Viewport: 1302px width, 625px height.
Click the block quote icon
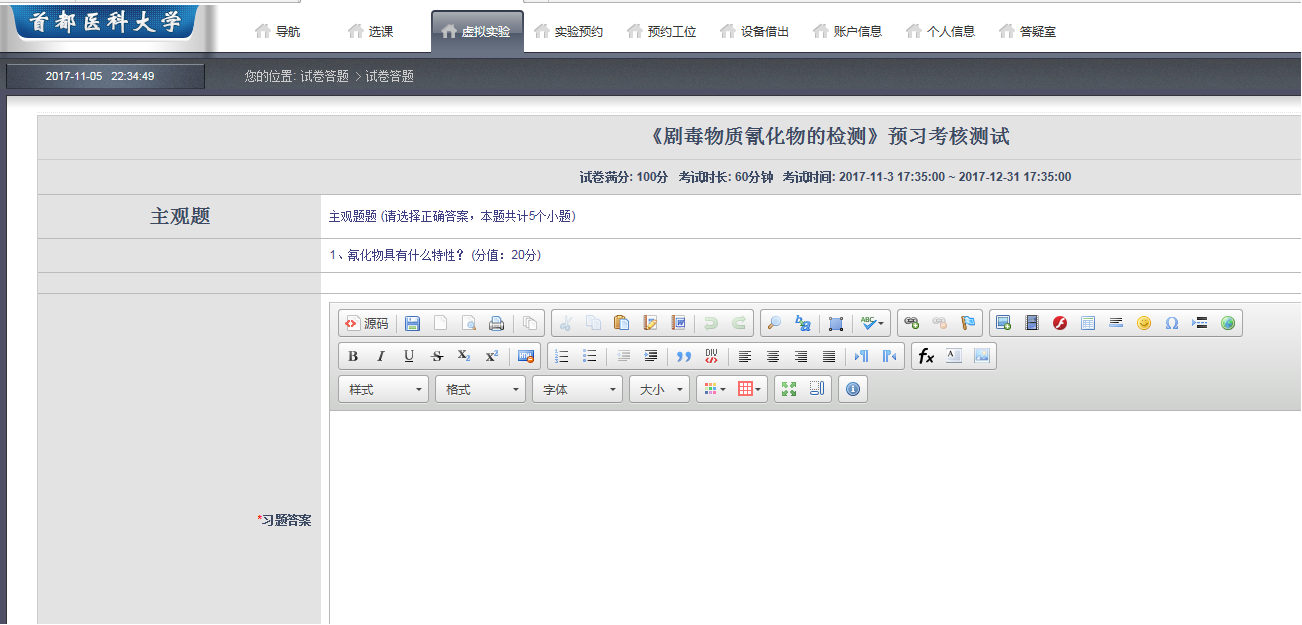684,356
